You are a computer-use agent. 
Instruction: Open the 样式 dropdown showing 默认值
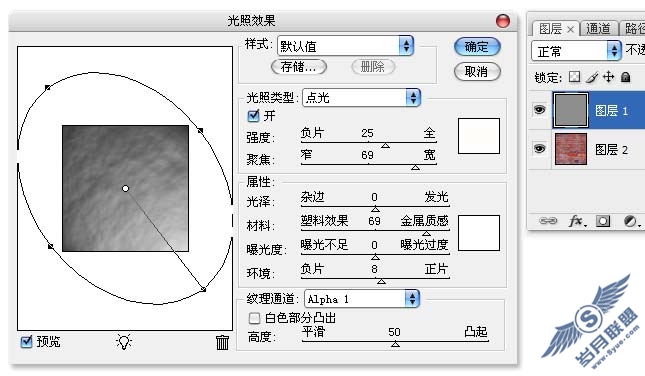[x=346, y=46]
